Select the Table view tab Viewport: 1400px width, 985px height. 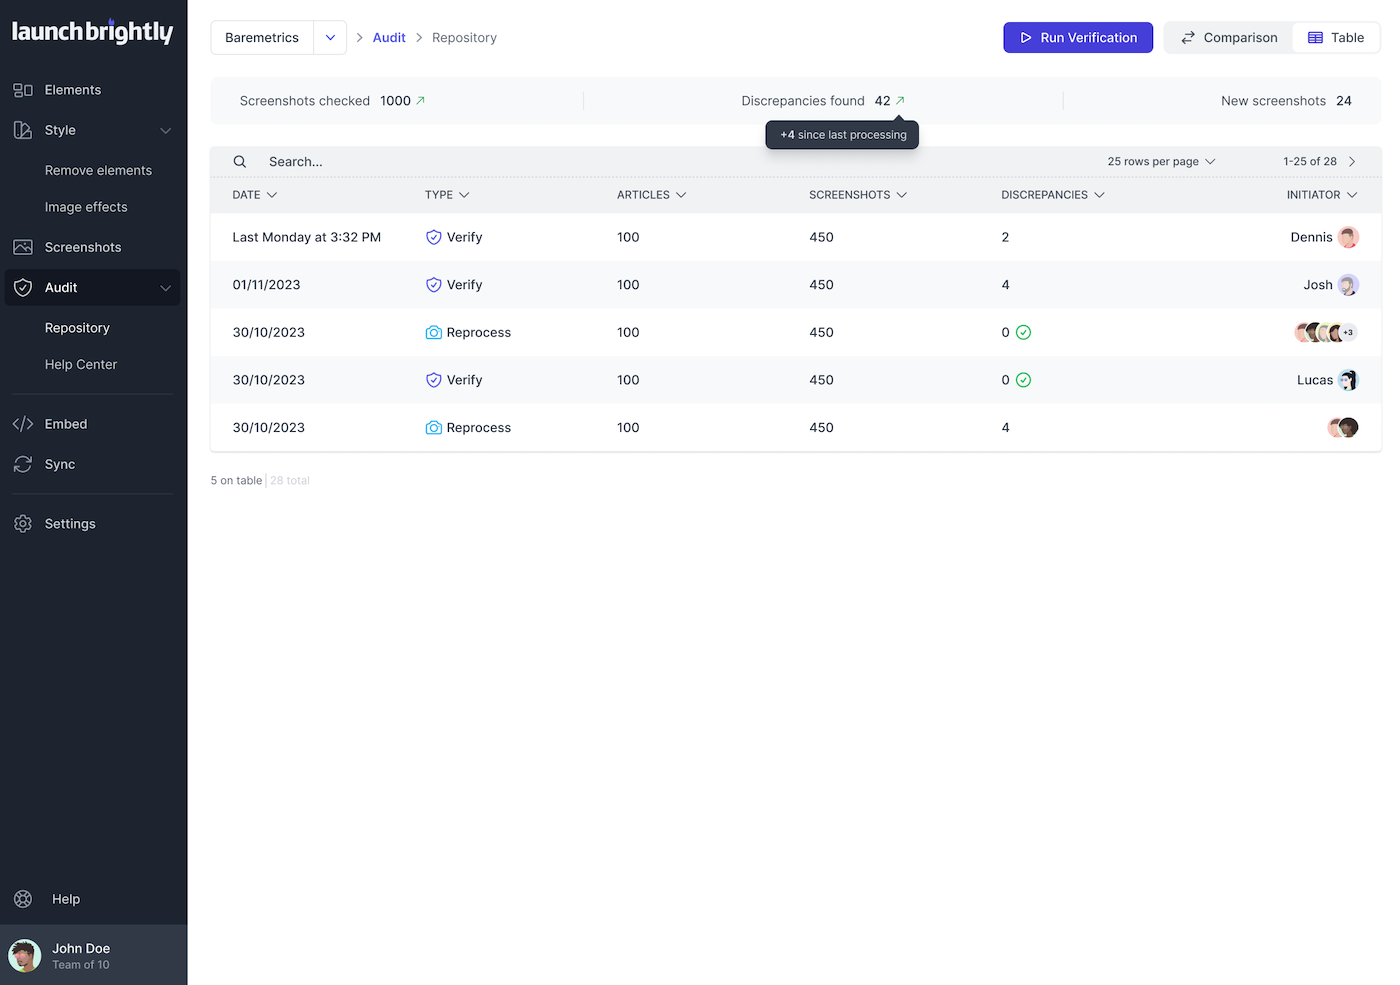pyautogui.click(x=1336, y=37)
